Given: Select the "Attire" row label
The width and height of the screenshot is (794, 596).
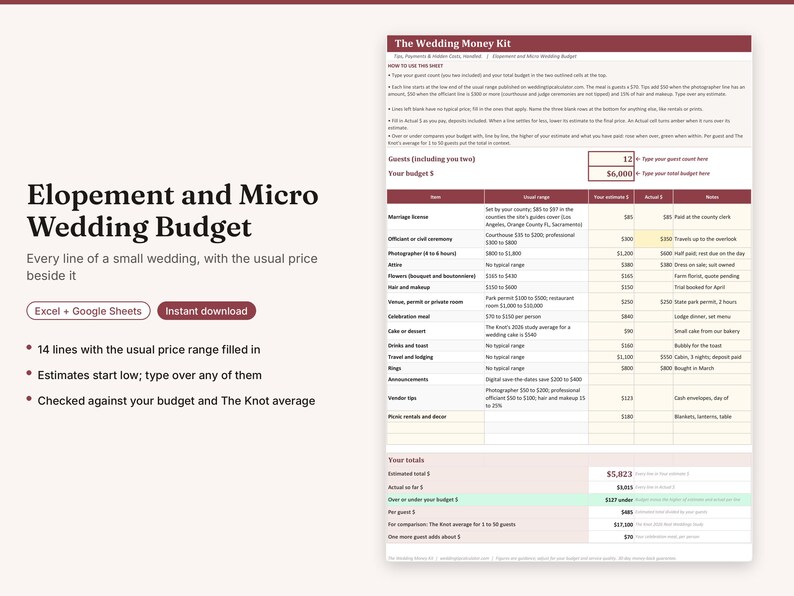Looking at the screenshot, I should coord(395,265).
